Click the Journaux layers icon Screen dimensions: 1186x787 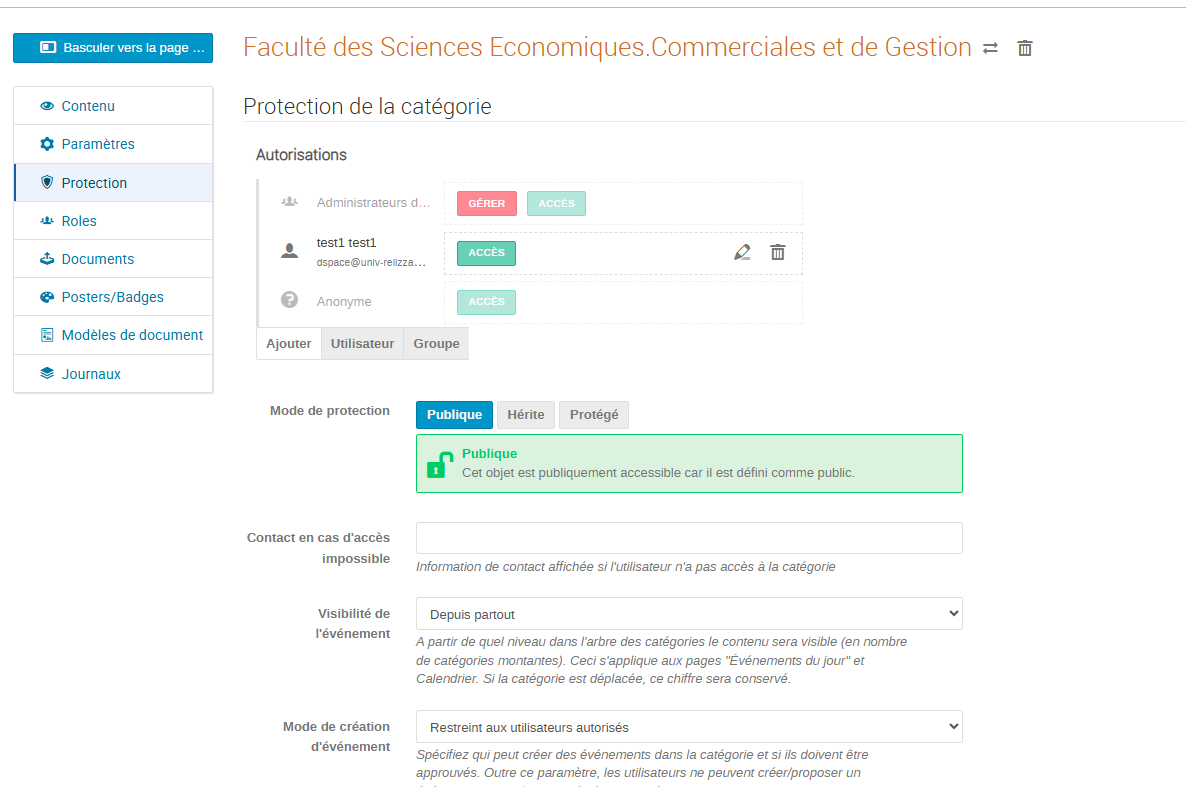(47, 374)
